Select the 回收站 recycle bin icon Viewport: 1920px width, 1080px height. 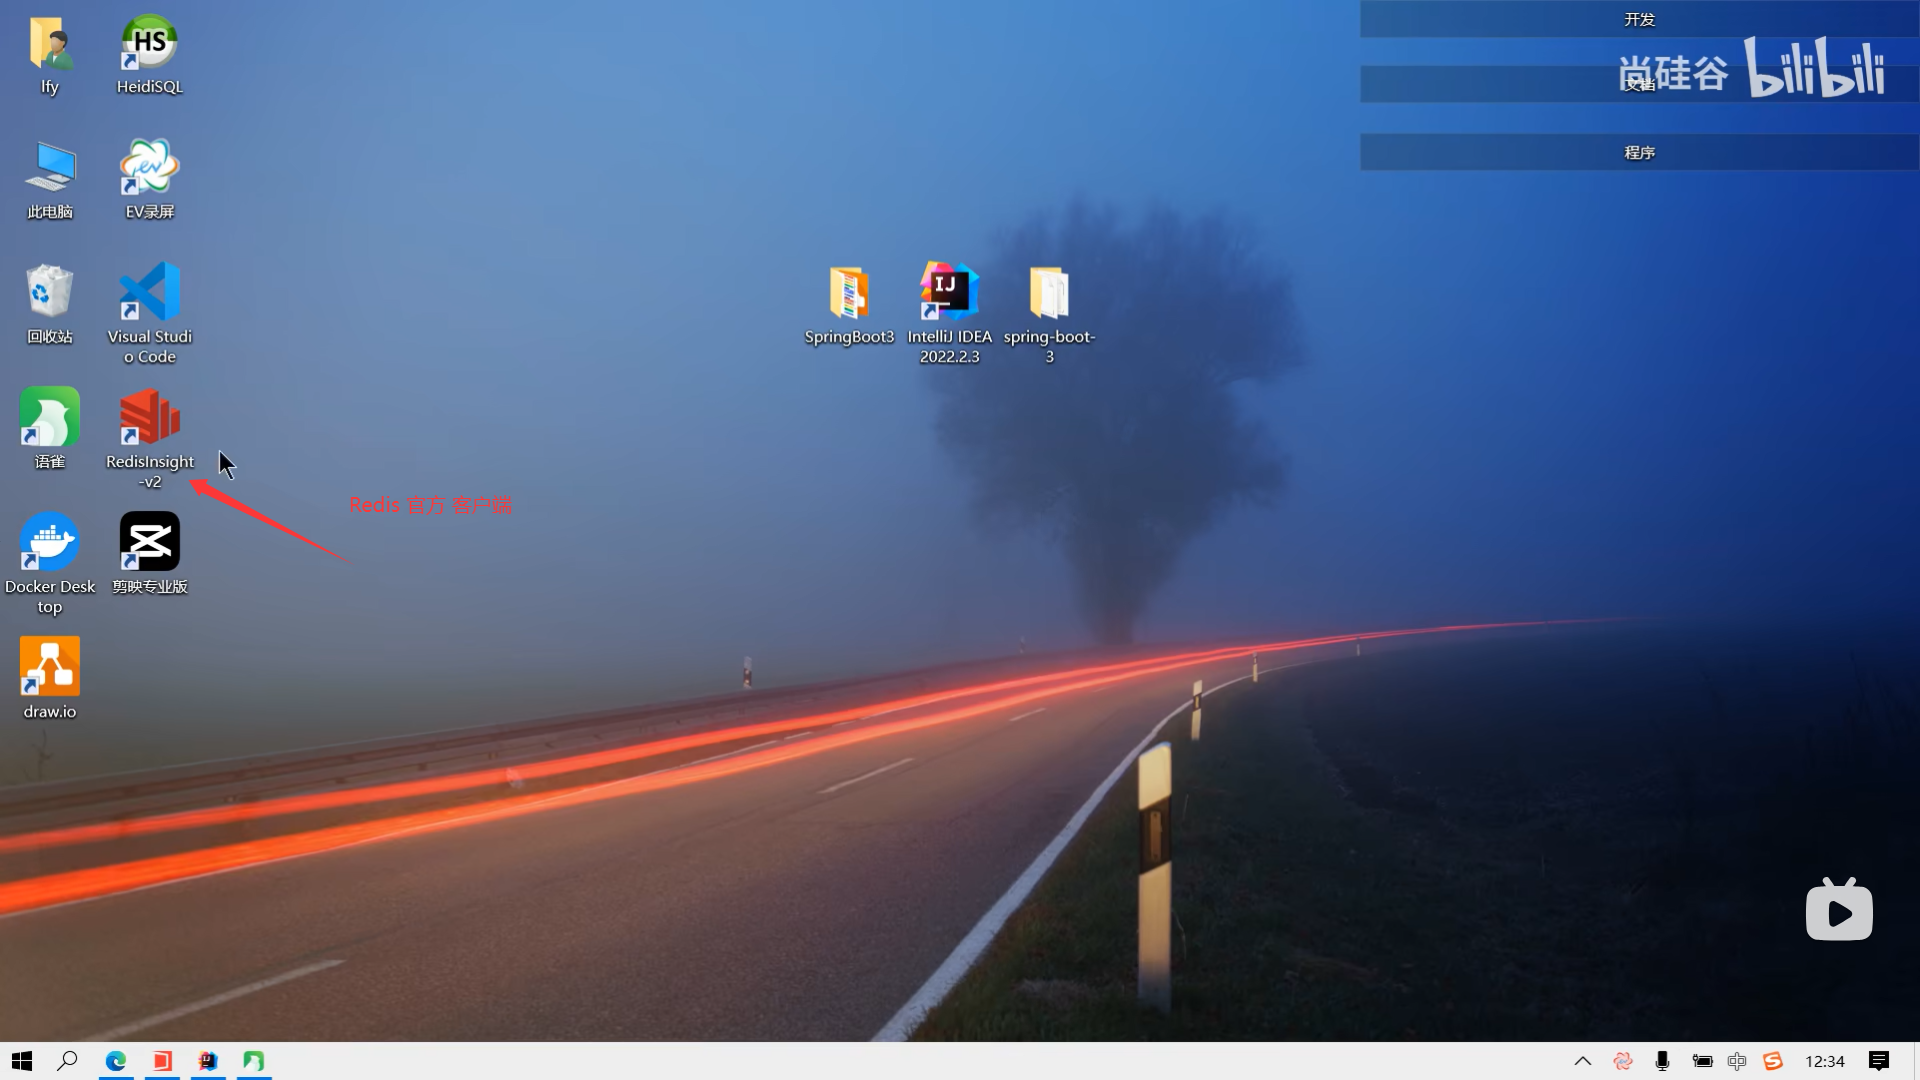pos(50,292)
